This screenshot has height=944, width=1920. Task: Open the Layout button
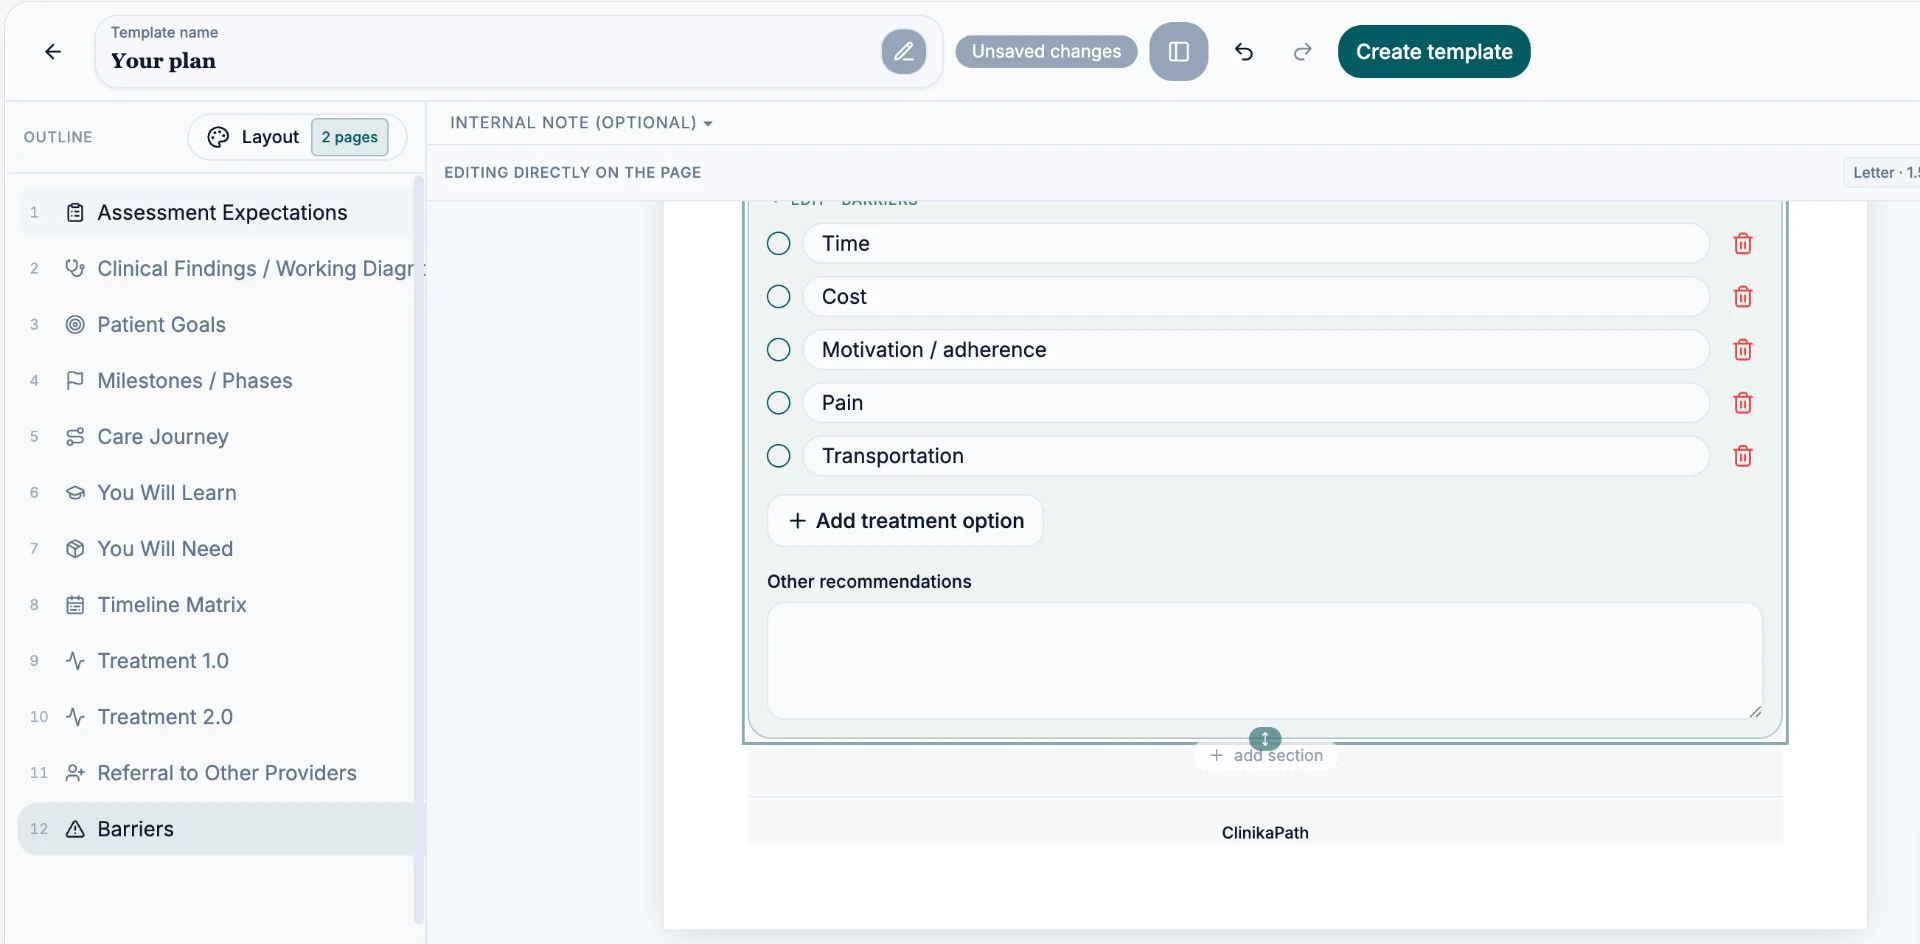coord(297,137)
